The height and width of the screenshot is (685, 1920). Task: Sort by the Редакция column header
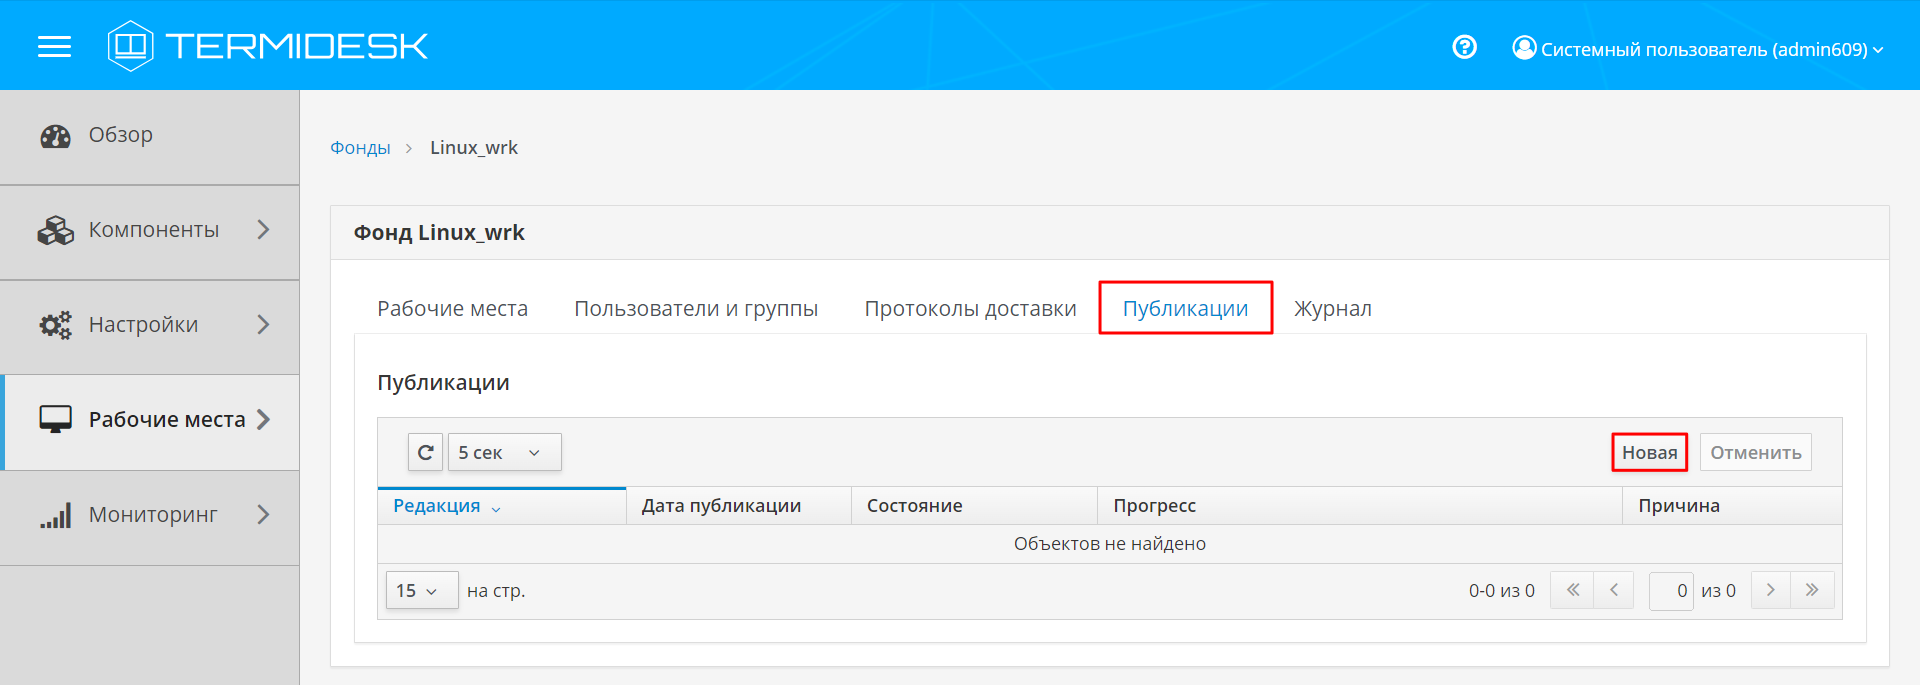(437, 506)
